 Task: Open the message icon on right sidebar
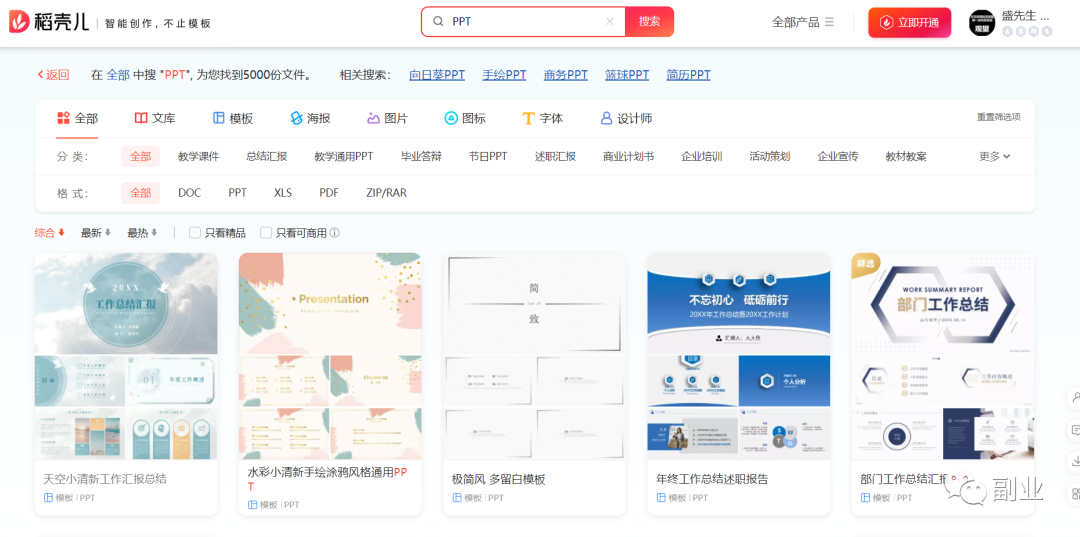(x=1074, y=429)
